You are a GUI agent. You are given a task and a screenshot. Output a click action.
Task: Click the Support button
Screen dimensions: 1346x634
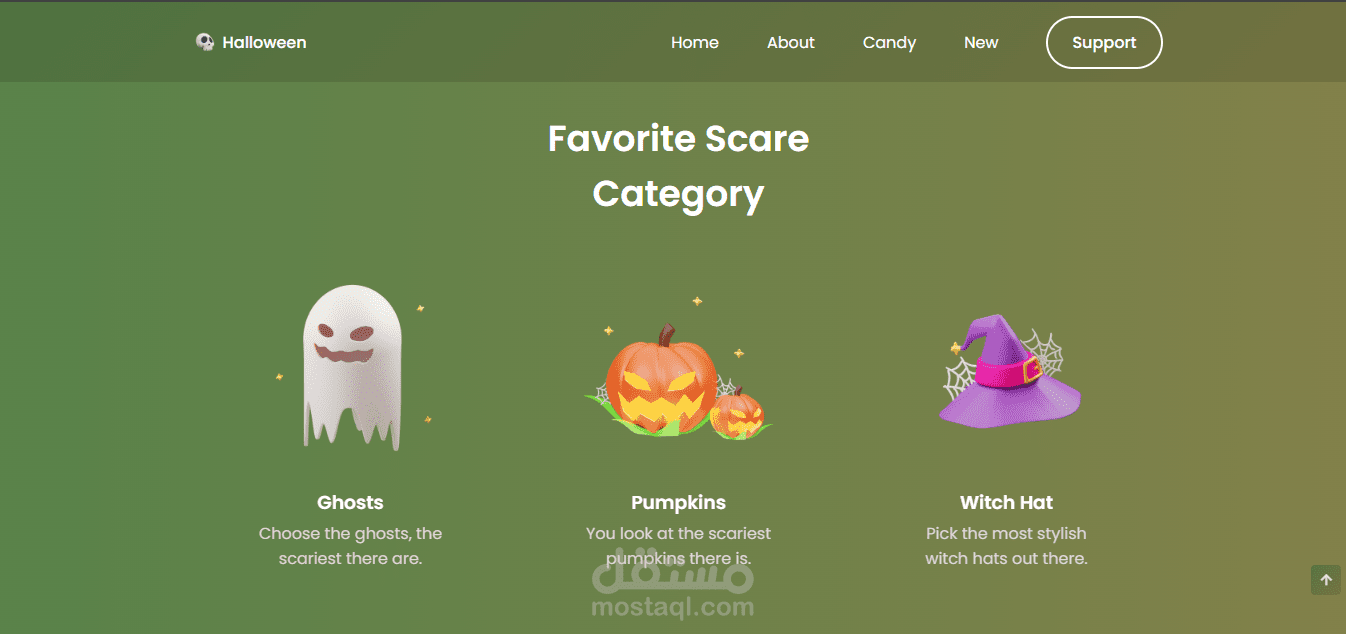pos(1104,42)
